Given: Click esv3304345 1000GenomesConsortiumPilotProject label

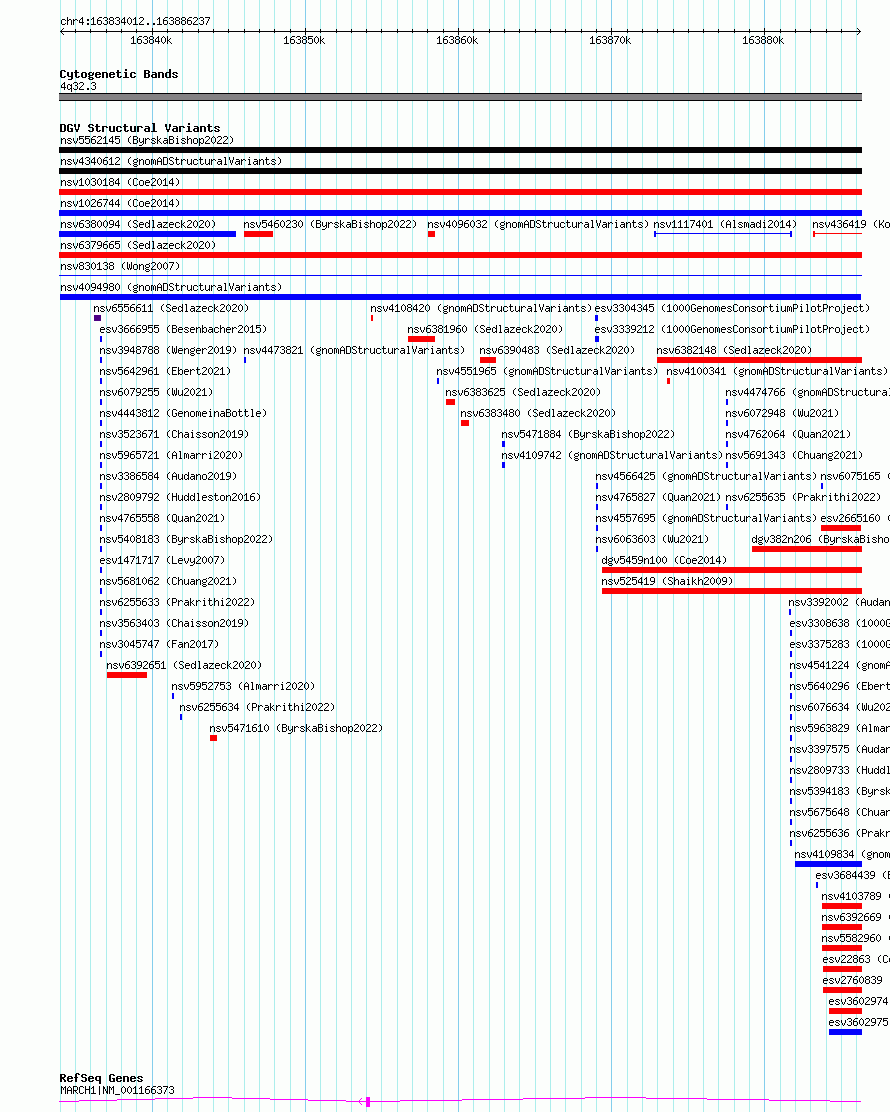Looking at the screenshot, I should click(x=732, y=308).
